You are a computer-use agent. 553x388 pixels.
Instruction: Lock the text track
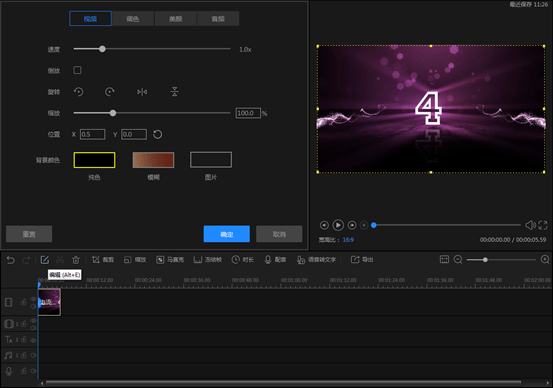[x=23, y=340]
